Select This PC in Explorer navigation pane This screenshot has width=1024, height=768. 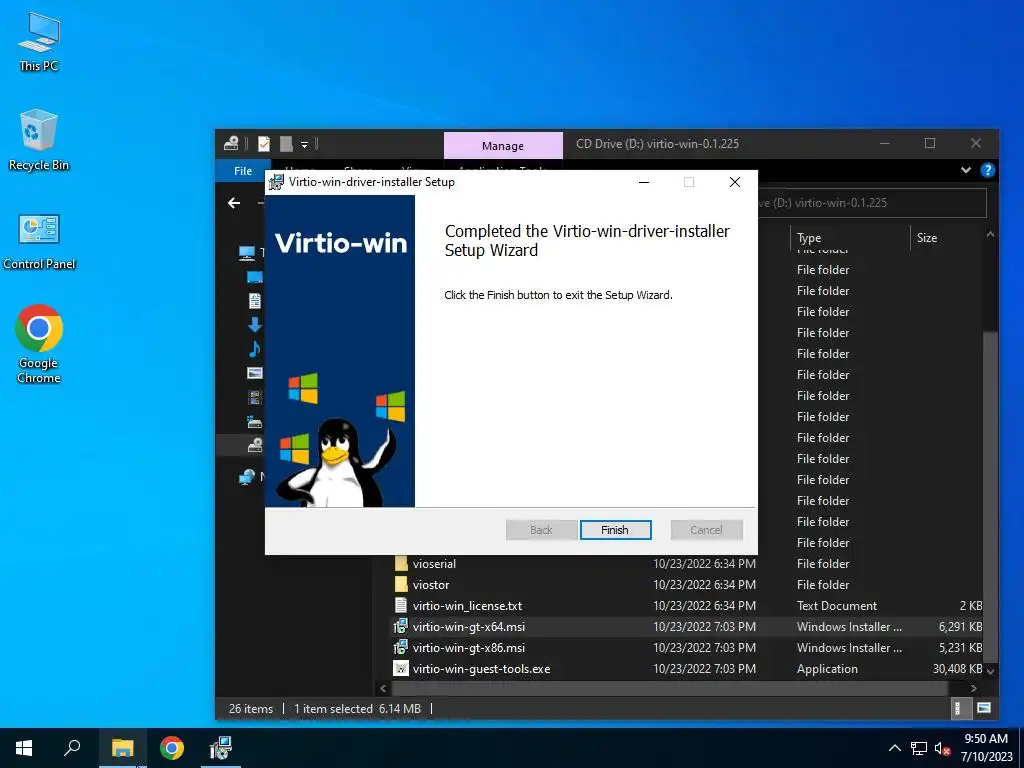click(x=247, y=253)
